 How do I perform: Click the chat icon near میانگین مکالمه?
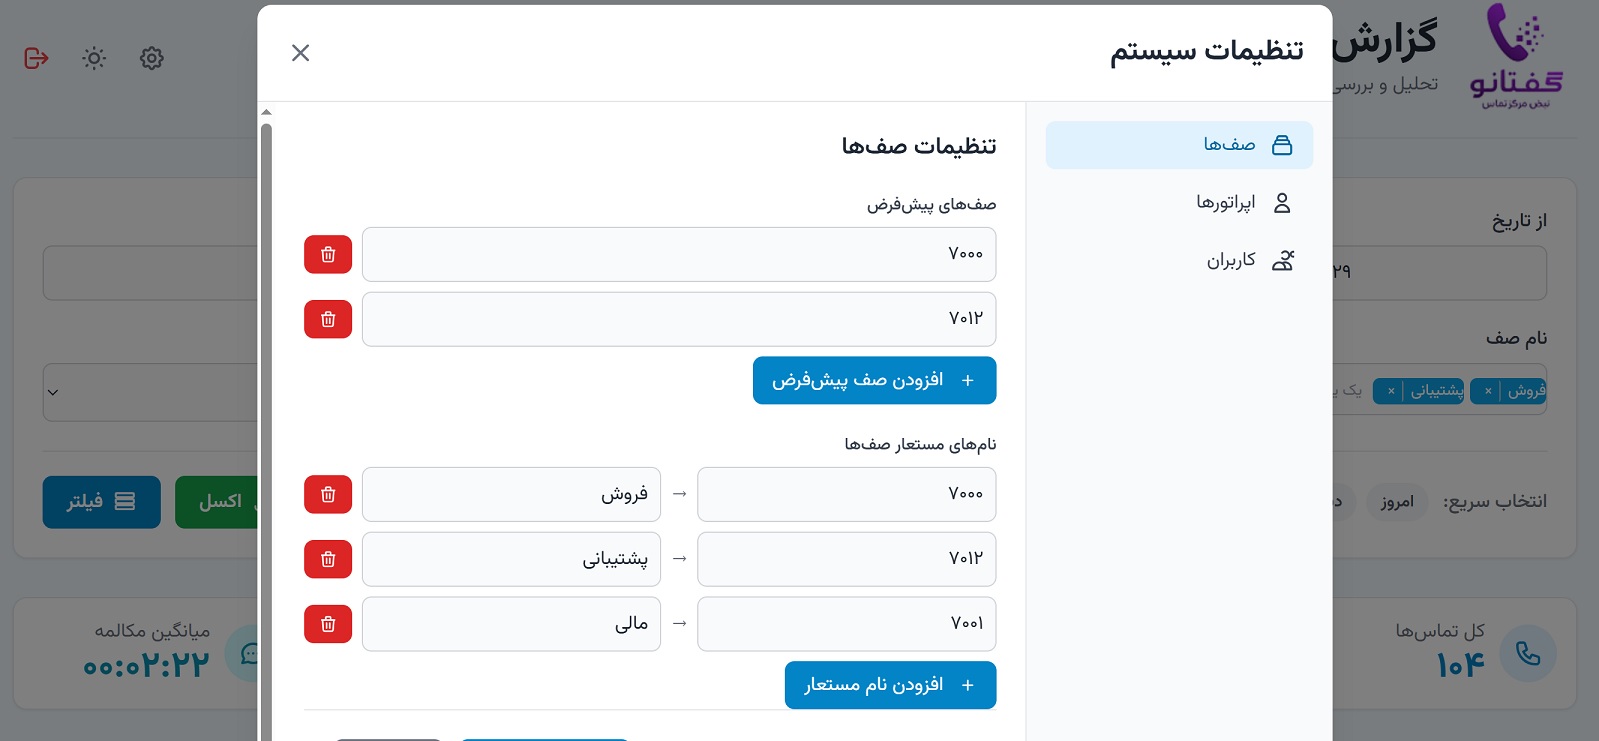[251, 653]
